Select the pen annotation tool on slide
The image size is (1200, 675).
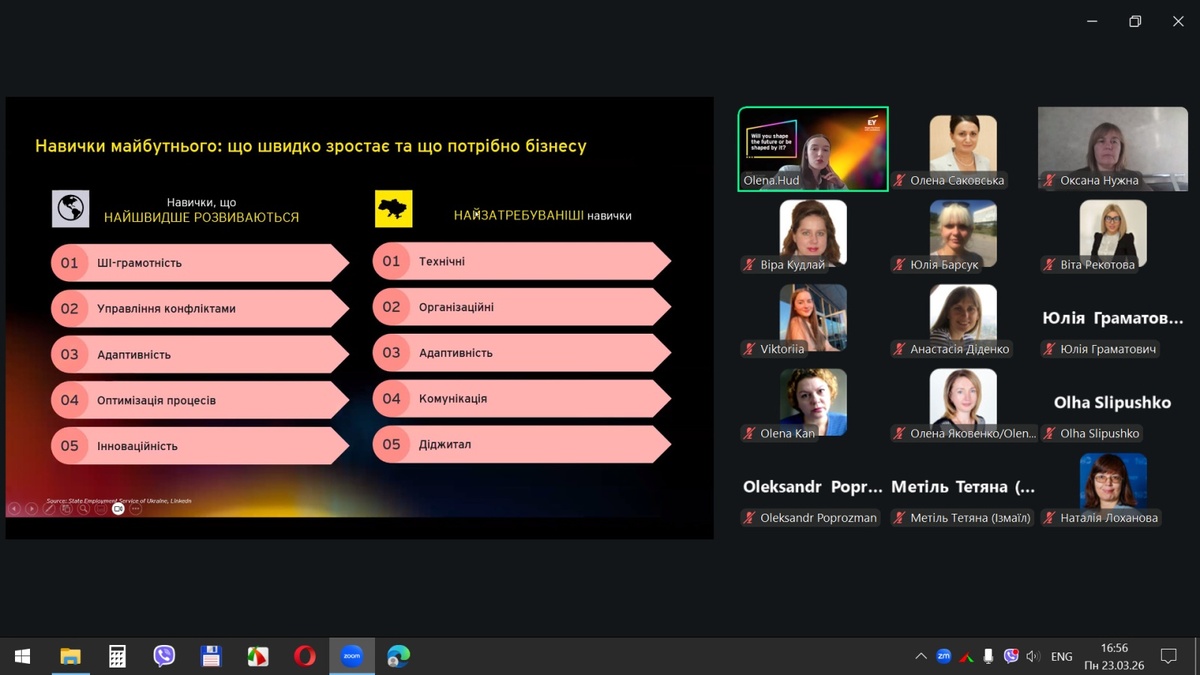click(49, 509)
